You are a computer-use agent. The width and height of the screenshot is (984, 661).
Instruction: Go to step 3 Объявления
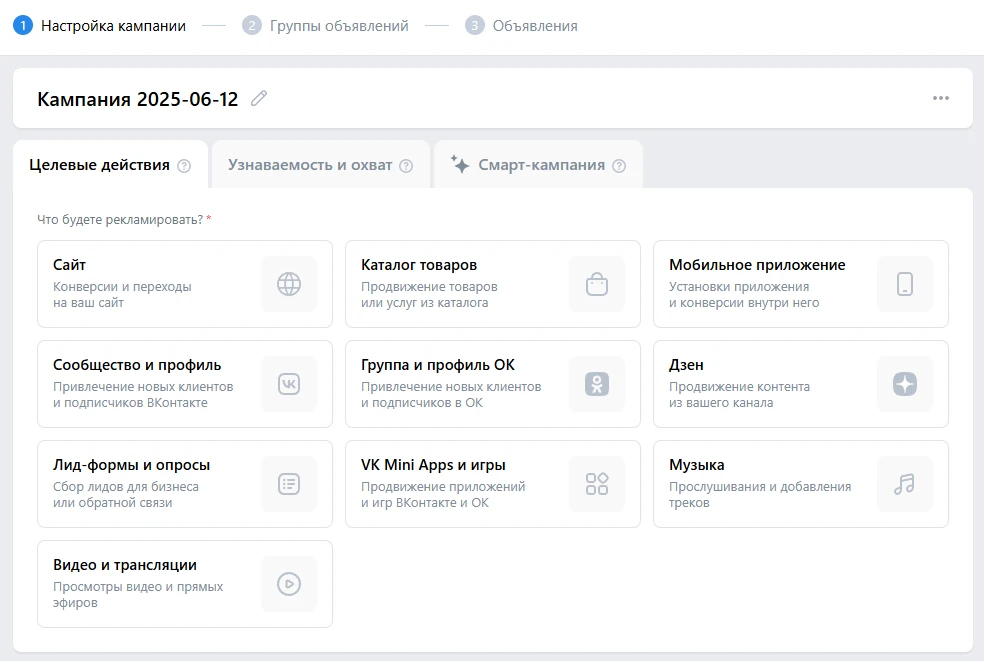[x=534, y=26]
